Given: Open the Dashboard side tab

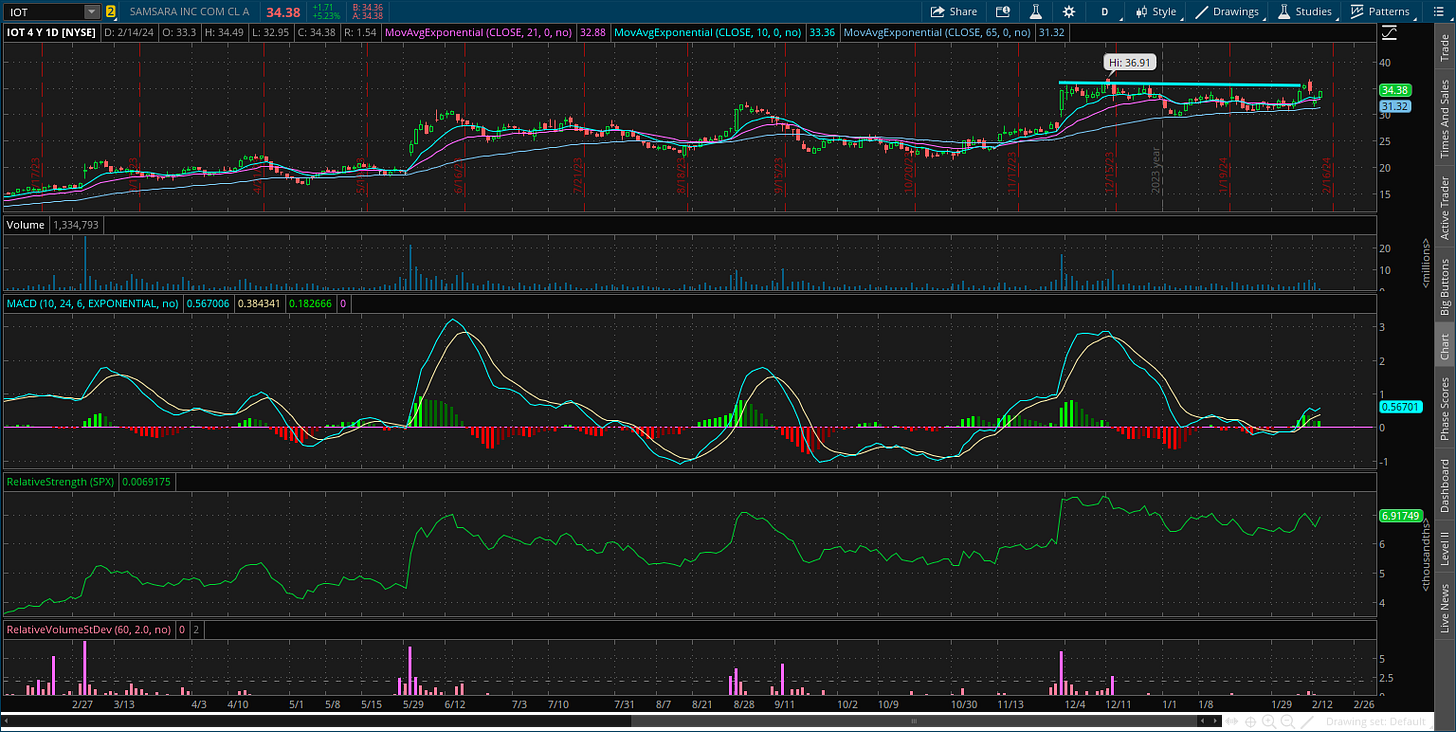Looking at the screenshot, I should (x=1445, y=486).
